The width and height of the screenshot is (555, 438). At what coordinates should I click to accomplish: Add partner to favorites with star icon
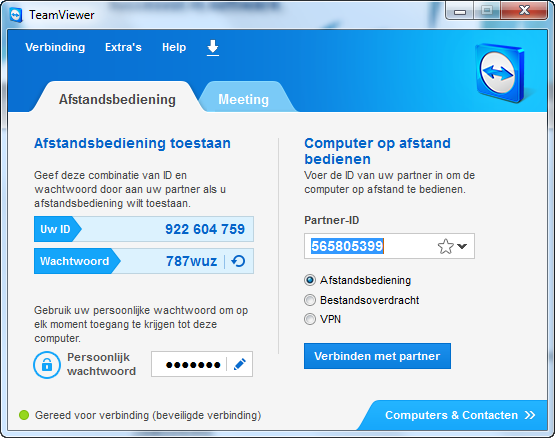445,246
